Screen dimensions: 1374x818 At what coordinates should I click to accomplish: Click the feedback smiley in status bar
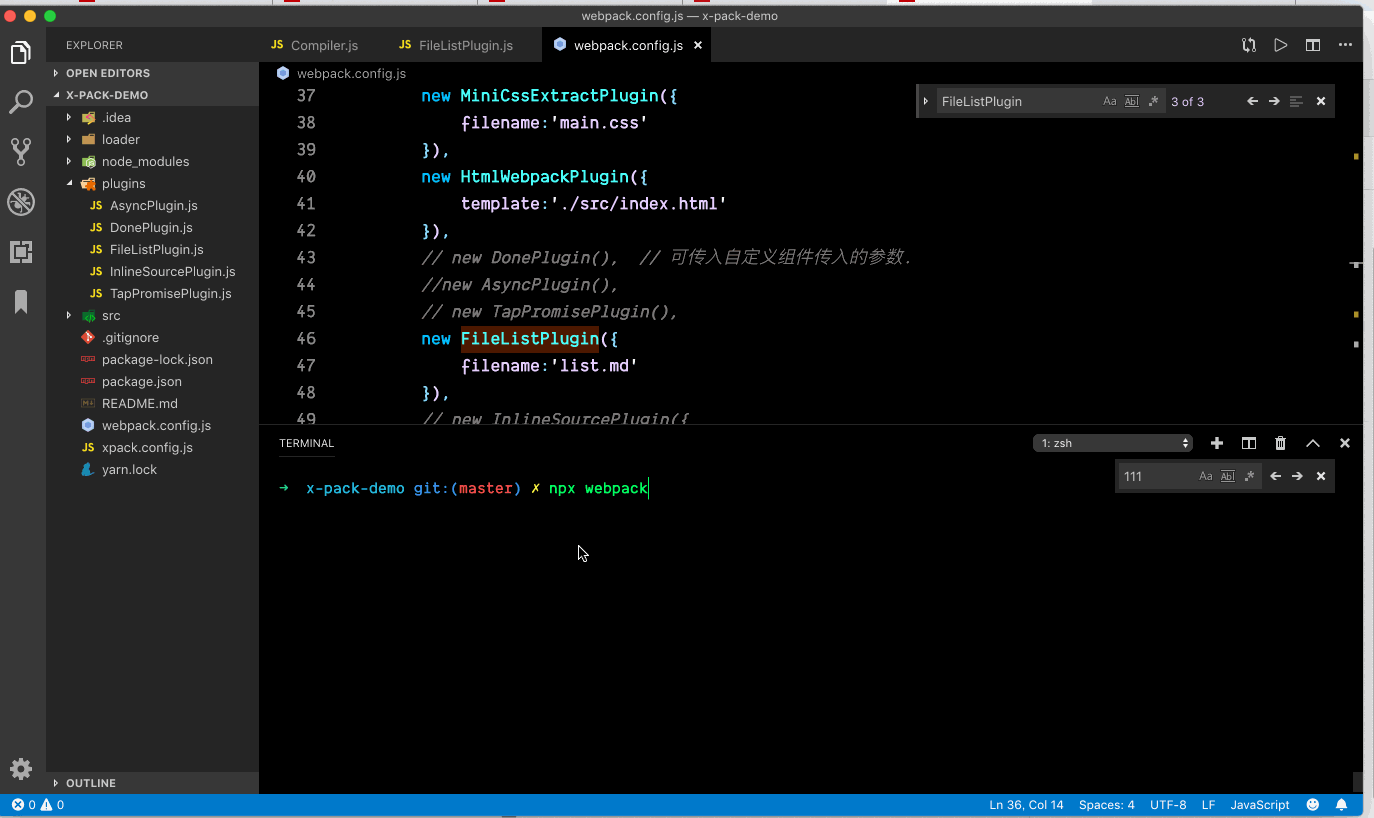click(x=1313, y=805)
